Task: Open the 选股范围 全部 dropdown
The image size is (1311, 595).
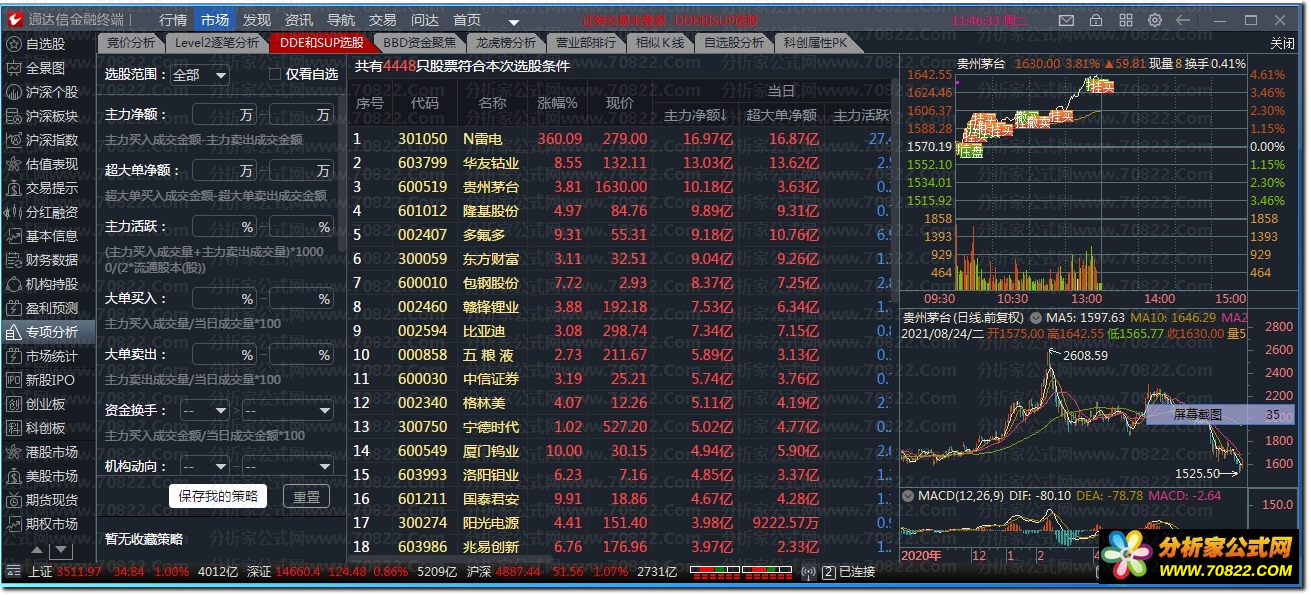Action: [200, 75]
